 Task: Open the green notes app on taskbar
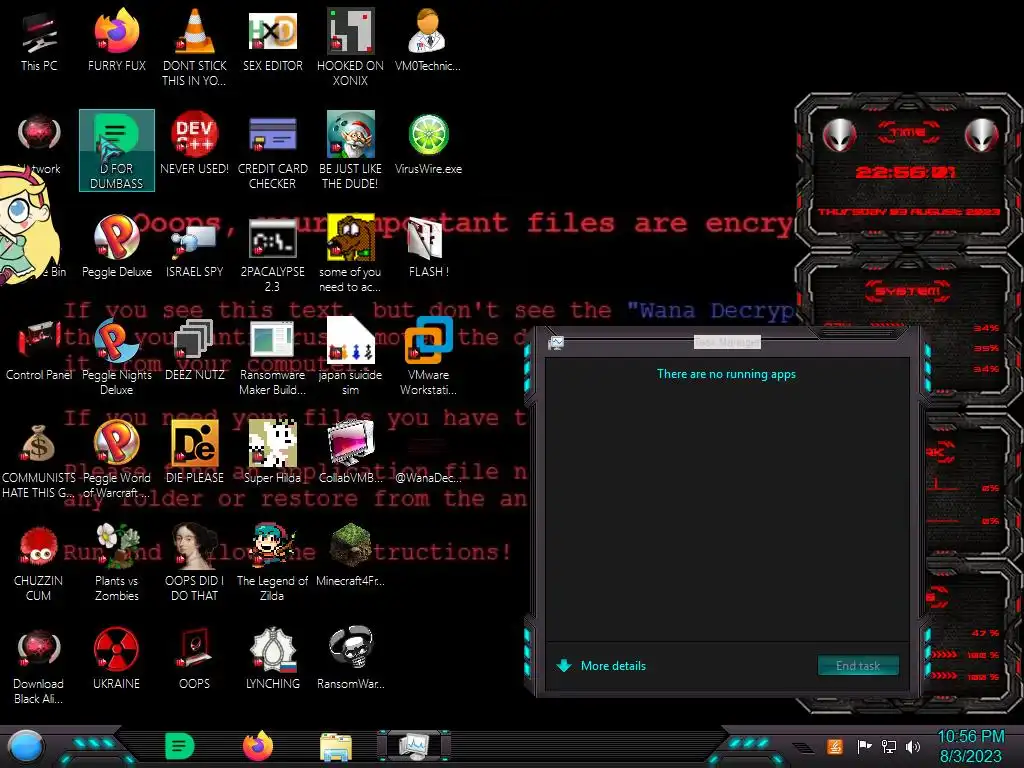180,746
